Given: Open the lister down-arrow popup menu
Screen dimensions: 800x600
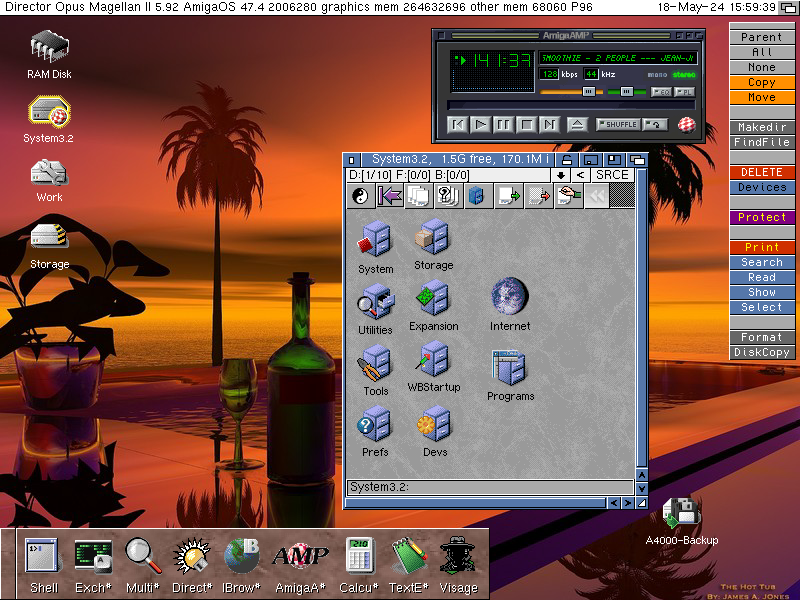Looking at the screenshot, I should coord(560,175).
